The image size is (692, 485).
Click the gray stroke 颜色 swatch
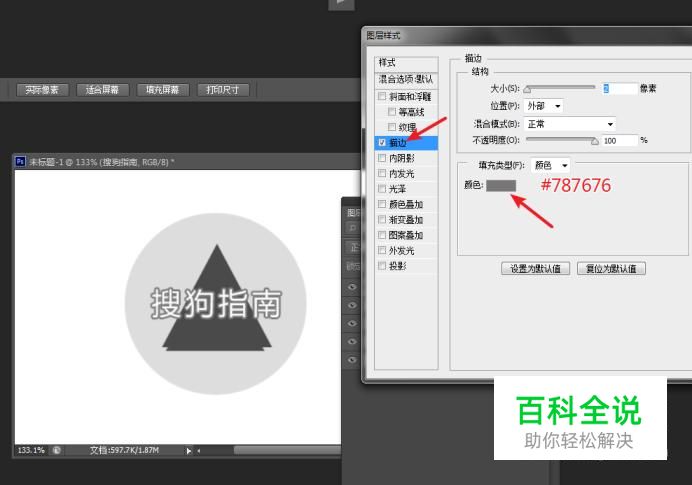[501, 186]
